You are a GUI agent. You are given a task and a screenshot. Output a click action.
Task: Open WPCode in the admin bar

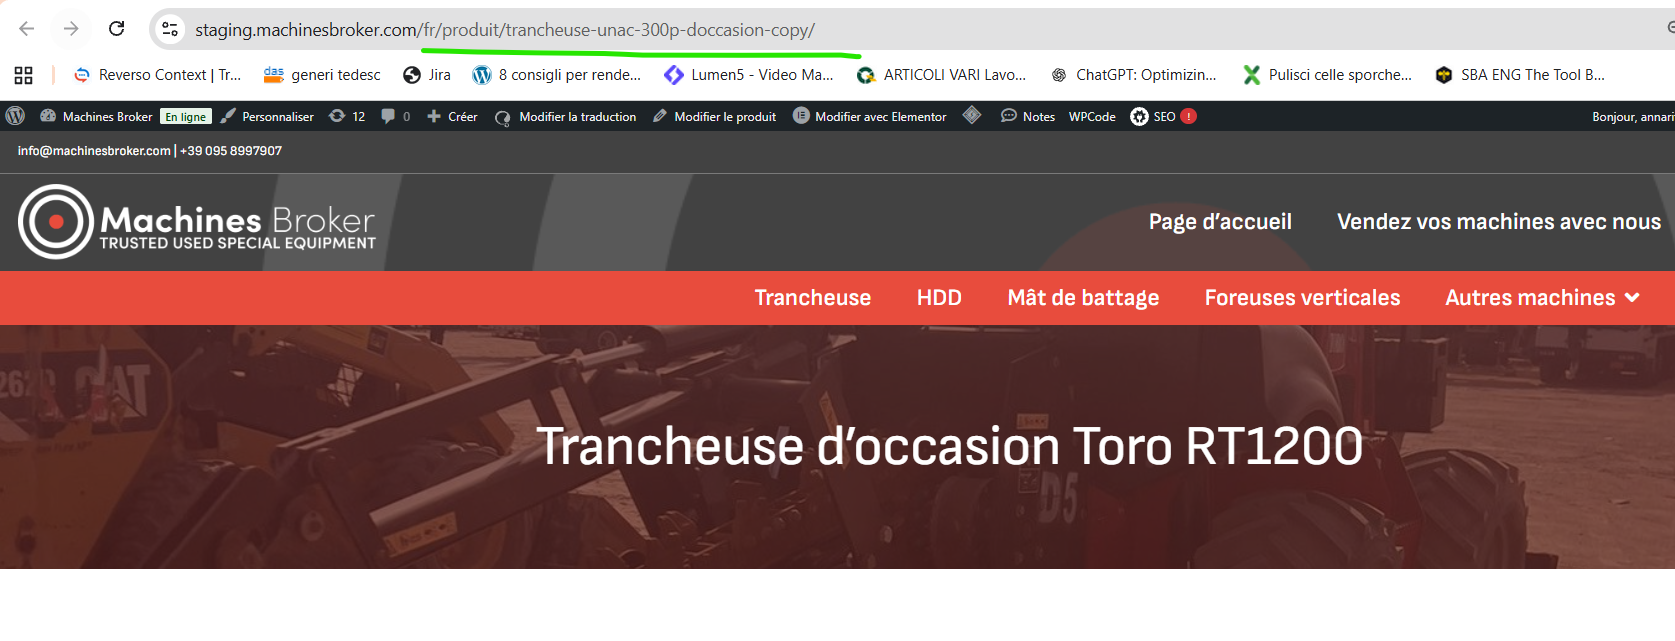pyautogui.click(x=1092, y=116)
